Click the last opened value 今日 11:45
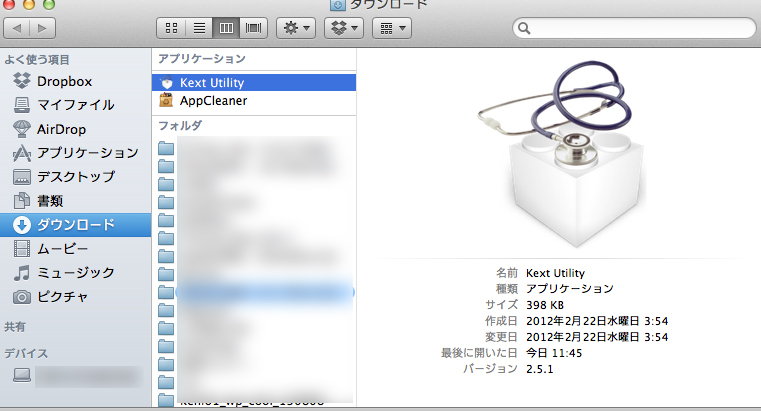The height and width of the screenshot is (411, 761). [x=554, y=353]
